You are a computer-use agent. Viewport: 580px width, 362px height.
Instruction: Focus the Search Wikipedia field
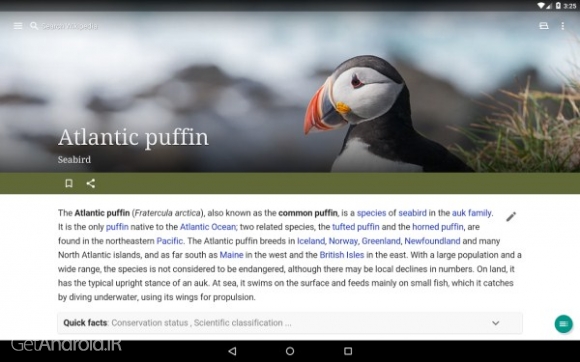pos(70,26)
